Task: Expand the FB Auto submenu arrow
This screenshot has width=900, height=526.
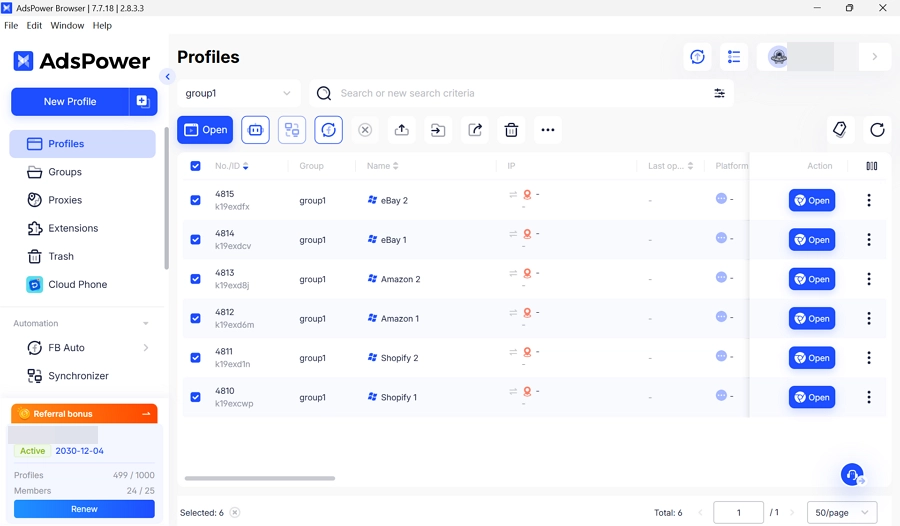Action: [x=146, y=348]
